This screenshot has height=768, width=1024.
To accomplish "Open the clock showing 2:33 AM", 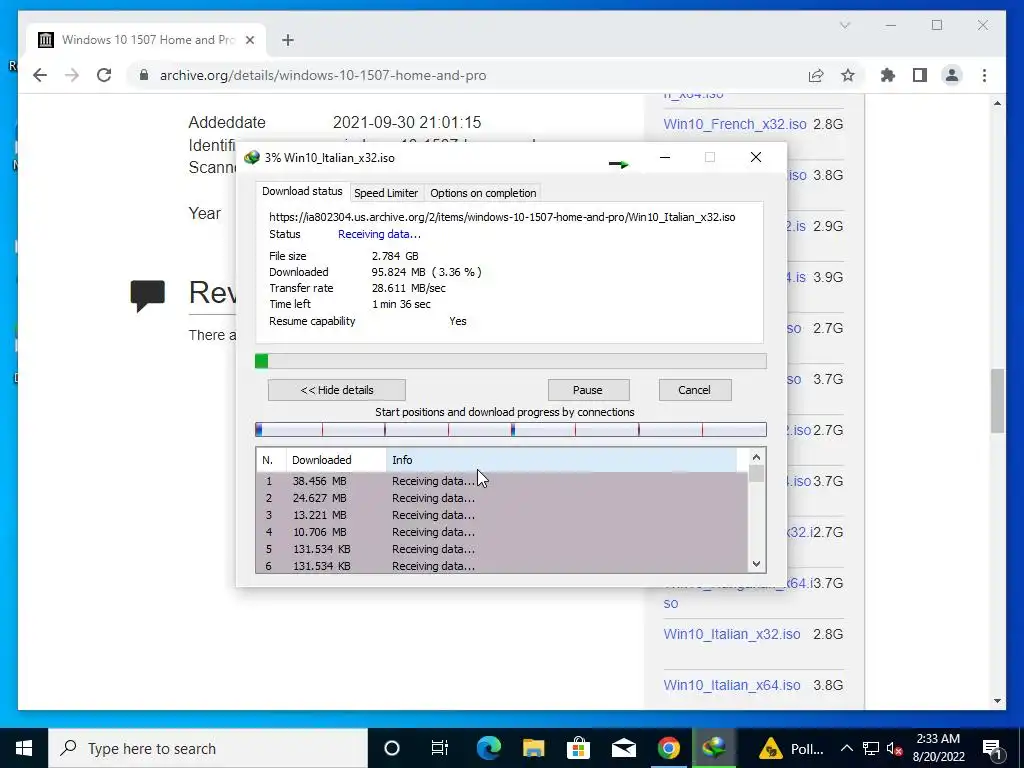I will [938, 748].
